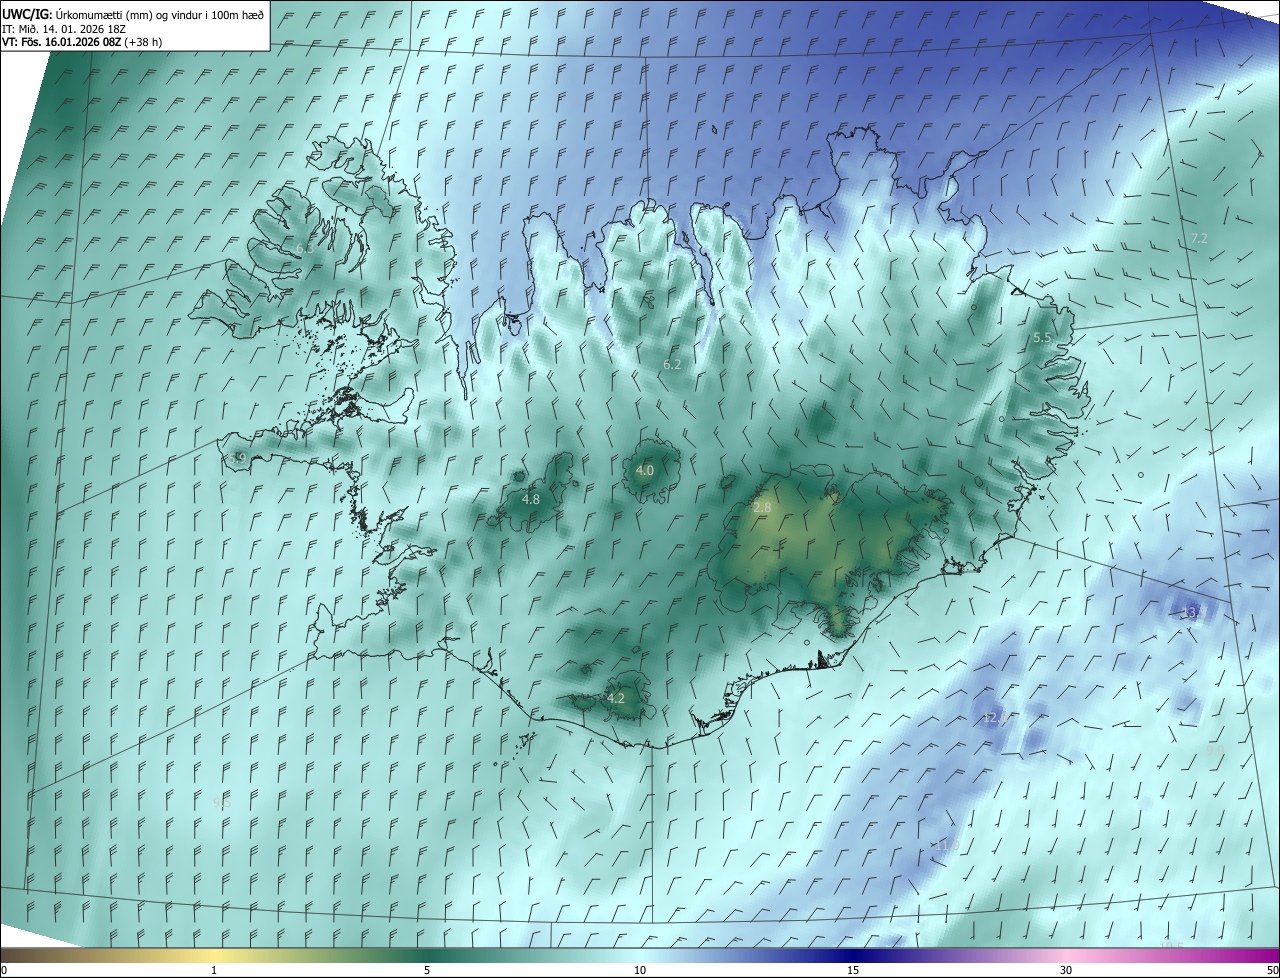This screenshot has width=1280, height=978.
Task: Click the 4.2 value on Mýrdalsjökull glacier
Action: pos(616,698)
